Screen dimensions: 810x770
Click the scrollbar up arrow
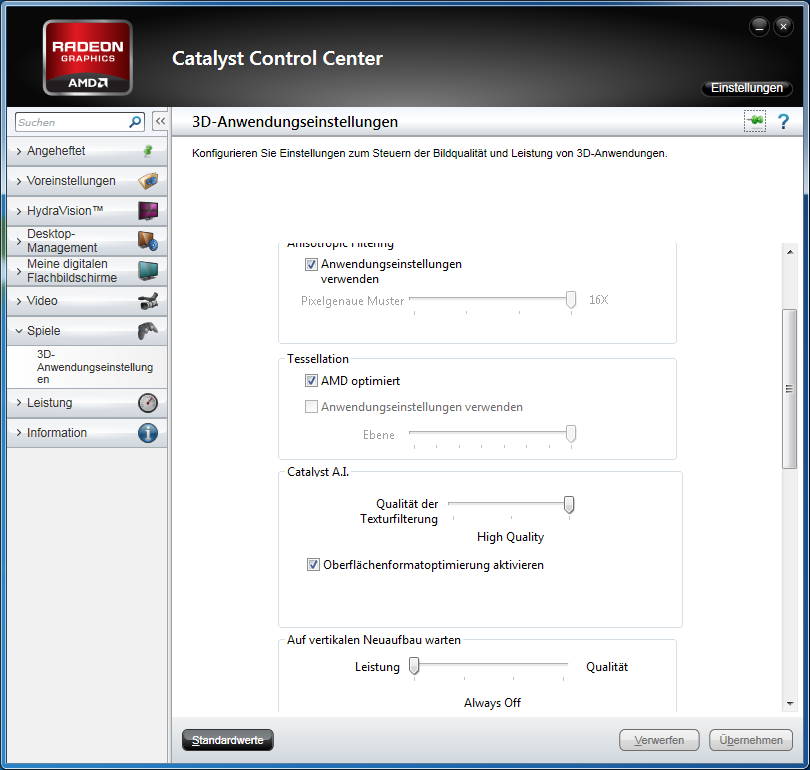tap(790, 252)
